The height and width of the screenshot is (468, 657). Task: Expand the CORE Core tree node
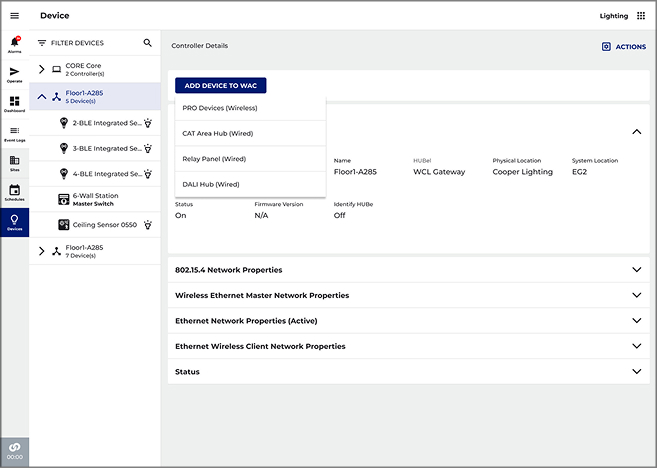pyautogui.click(x=41, y=69)
